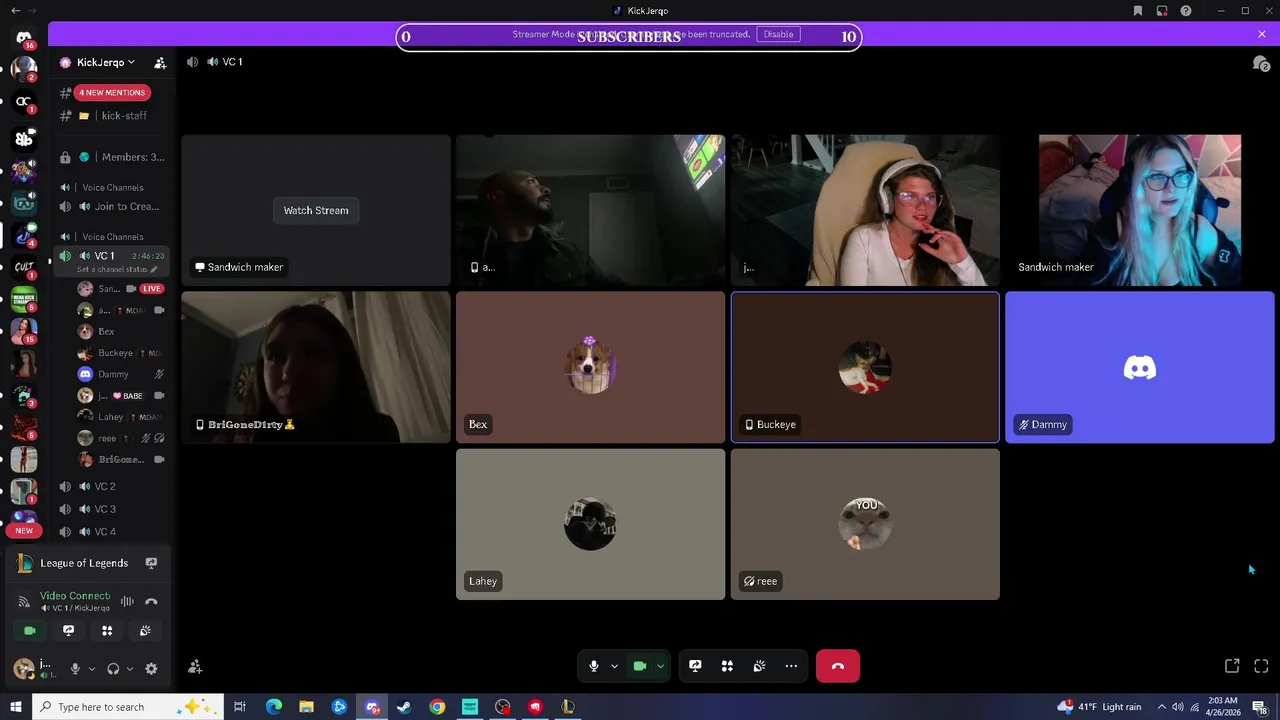Join the VC 4 voice channel
The image size is (1280, 720).
tap(113, 532)
